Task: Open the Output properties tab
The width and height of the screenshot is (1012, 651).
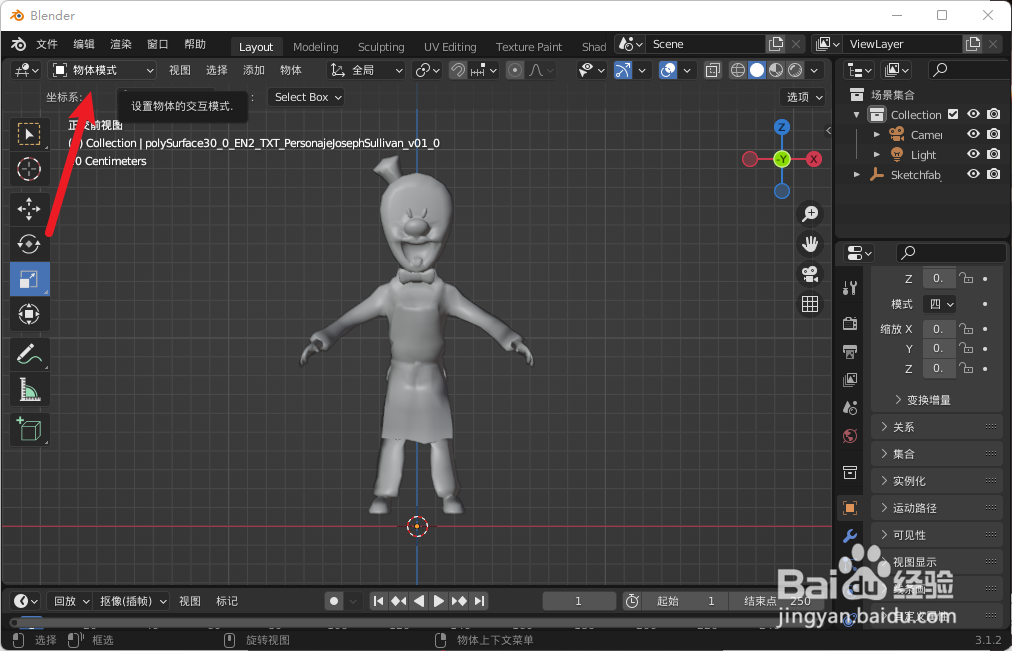Action: click(x=850, y=352)
